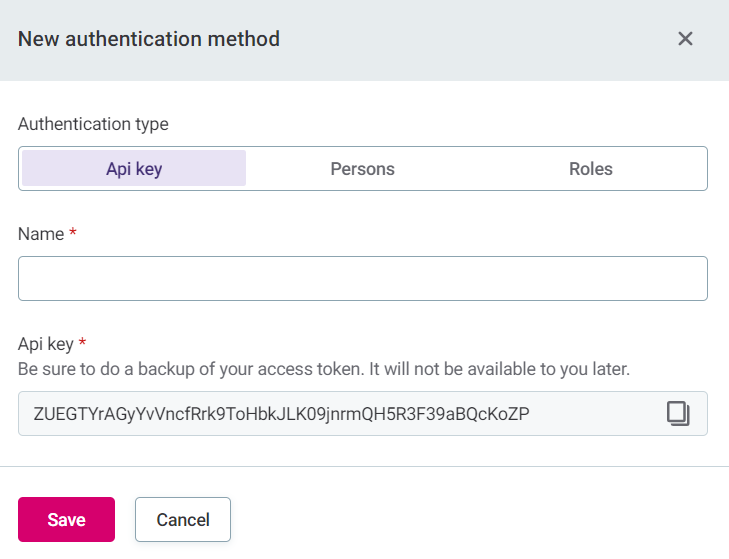Click the 'Name' field label
This screenshot has width=729, height=559.
tap(40, 234)
